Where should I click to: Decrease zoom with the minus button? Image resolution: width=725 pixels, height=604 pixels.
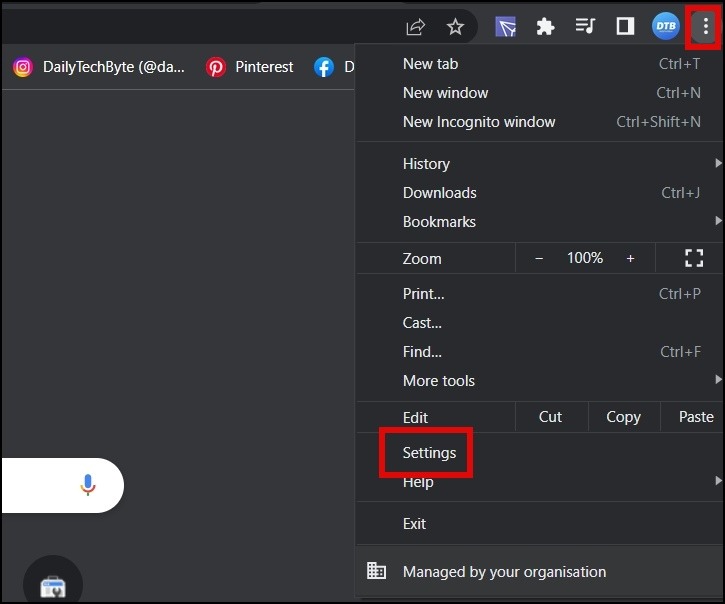(x=539, y=258)
